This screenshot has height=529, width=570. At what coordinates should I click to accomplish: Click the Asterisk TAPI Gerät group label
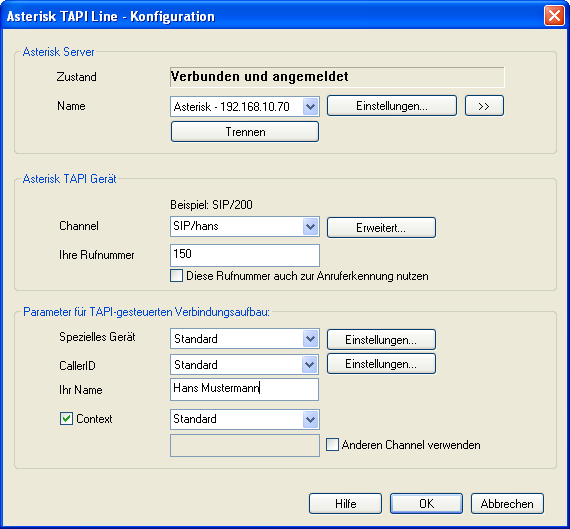69,179
